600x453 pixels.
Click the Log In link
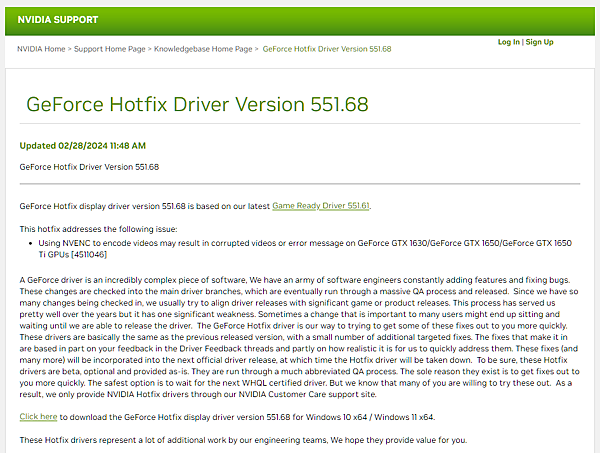509,42
